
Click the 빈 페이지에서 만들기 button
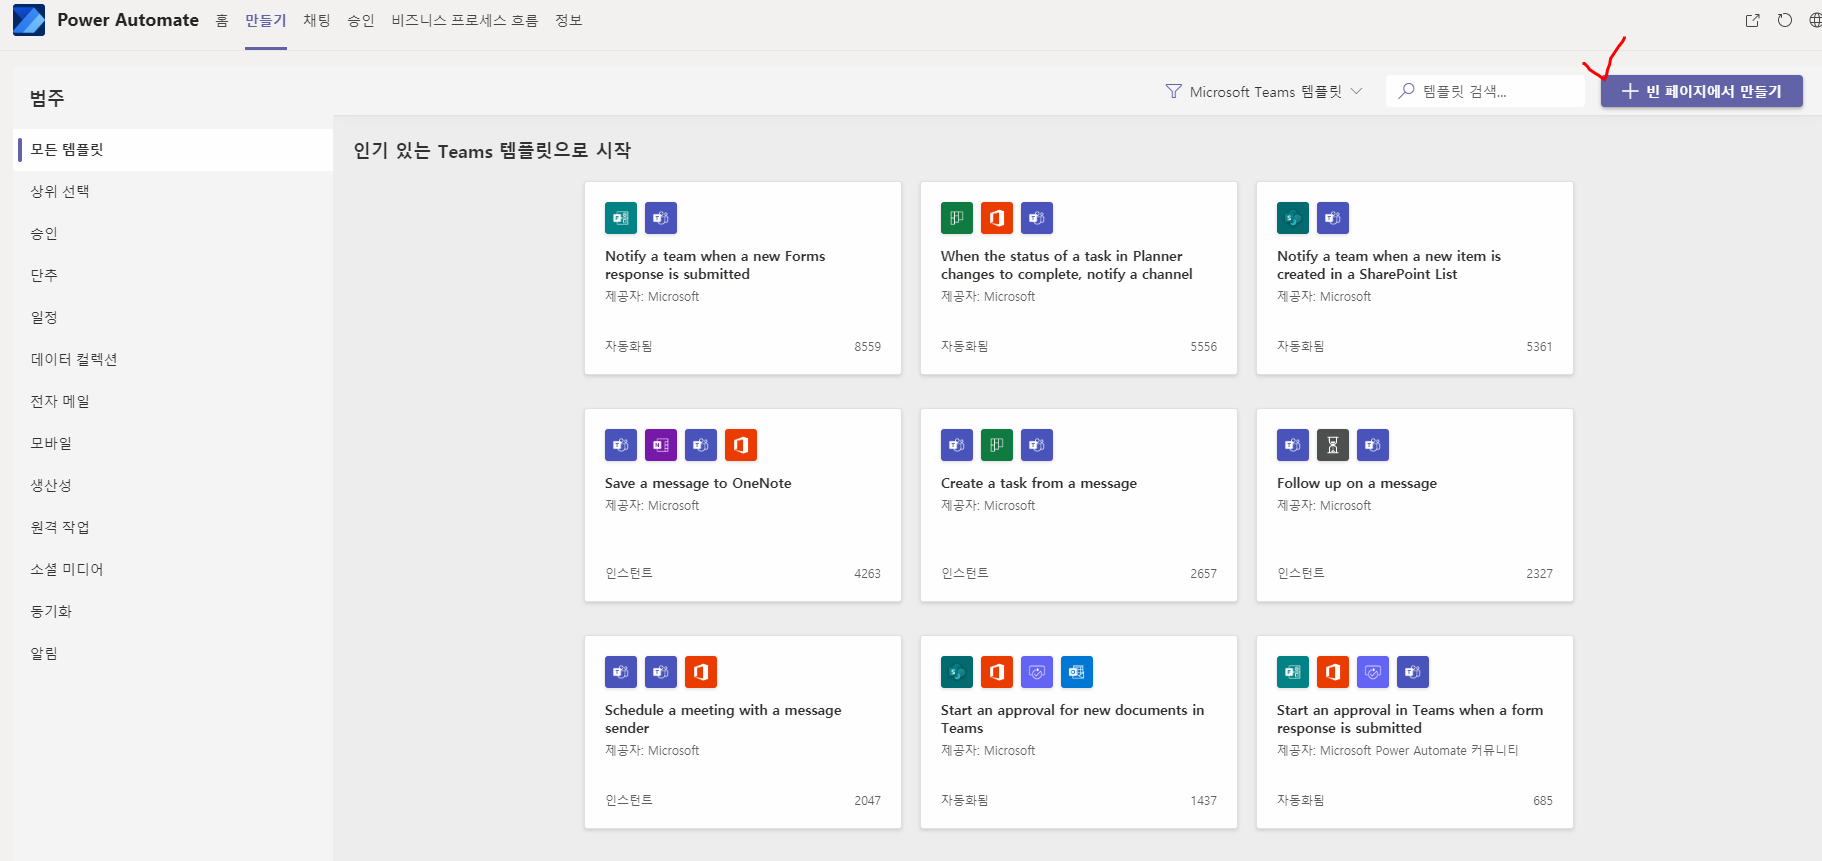[x=1701, y=91]
